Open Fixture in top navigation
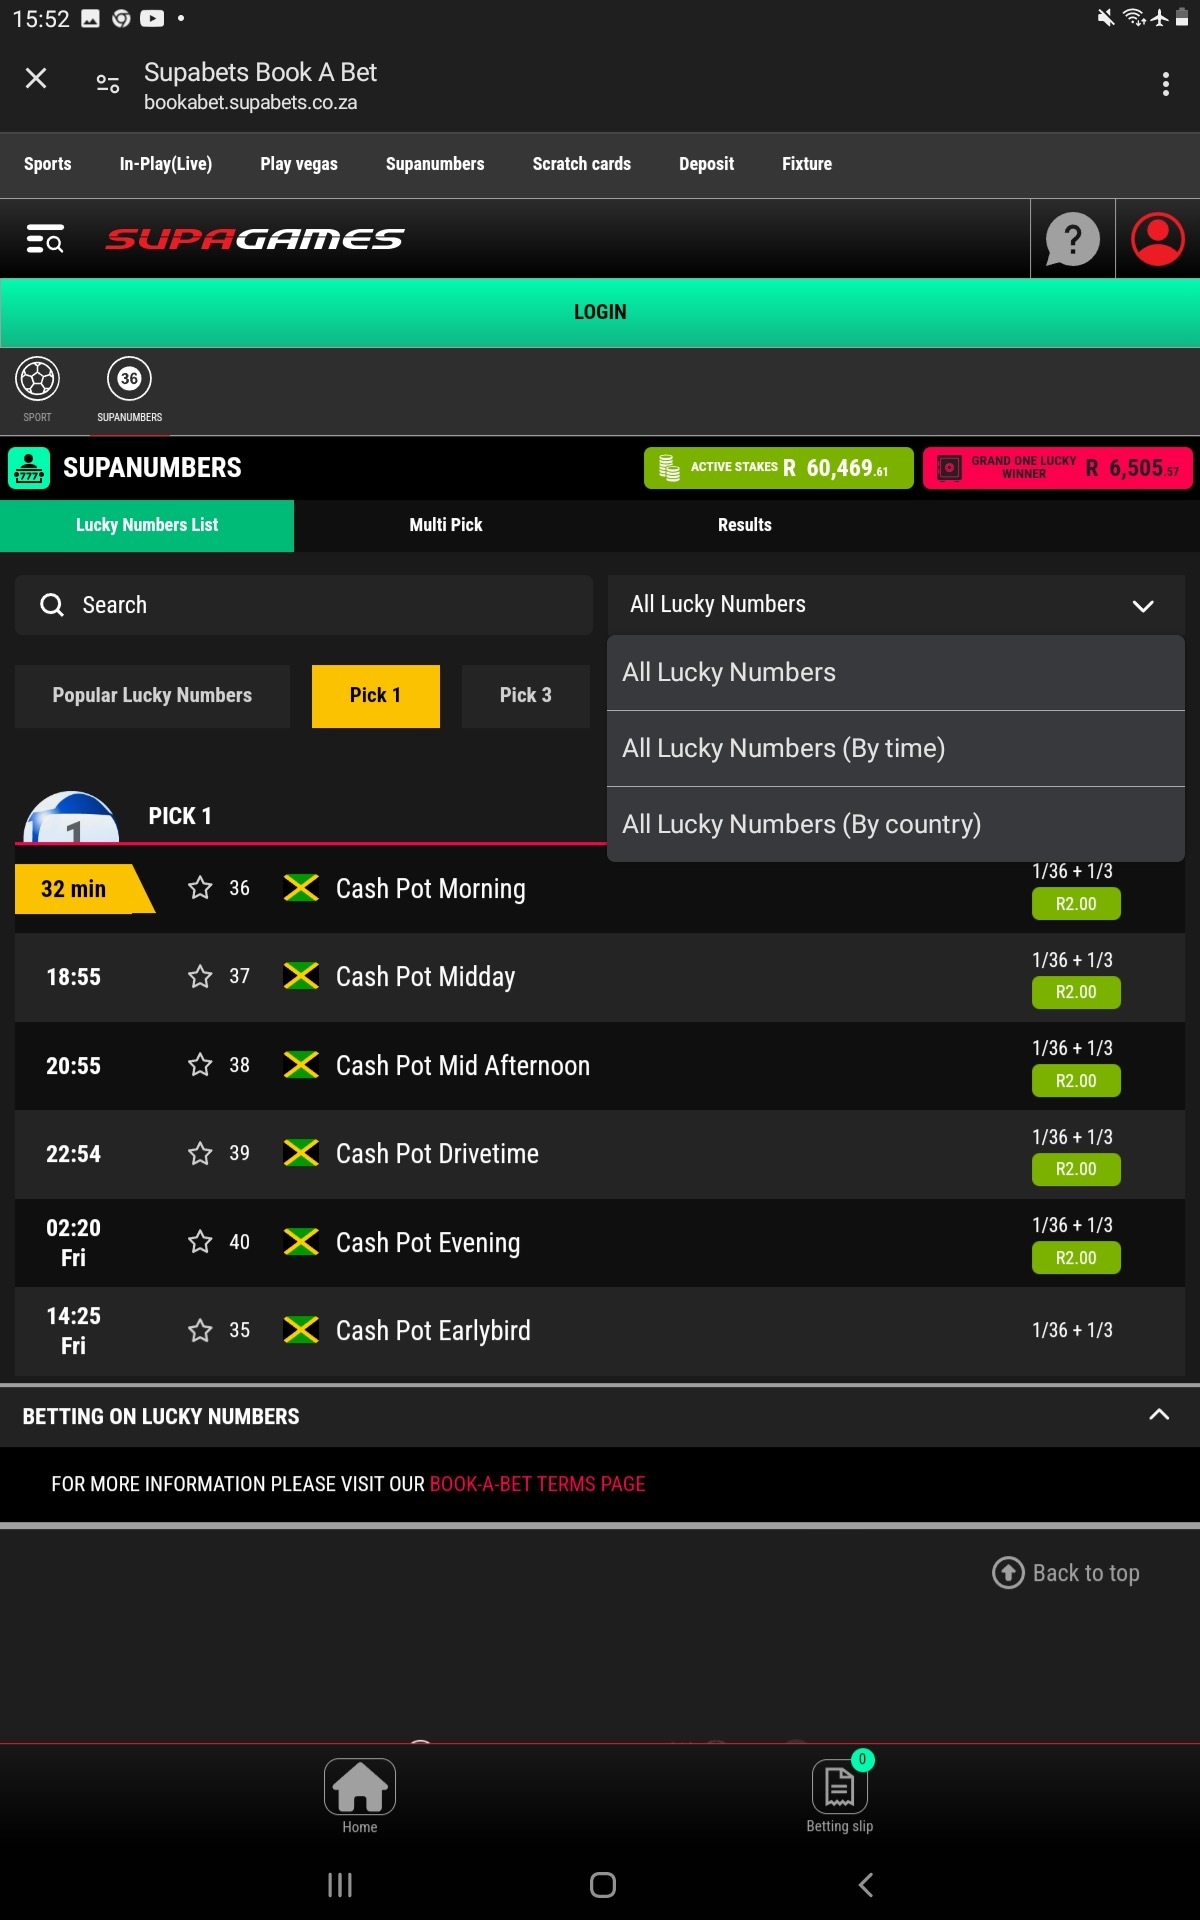The width and height of the screenshot is (1200, 1920). pos(807,164)
